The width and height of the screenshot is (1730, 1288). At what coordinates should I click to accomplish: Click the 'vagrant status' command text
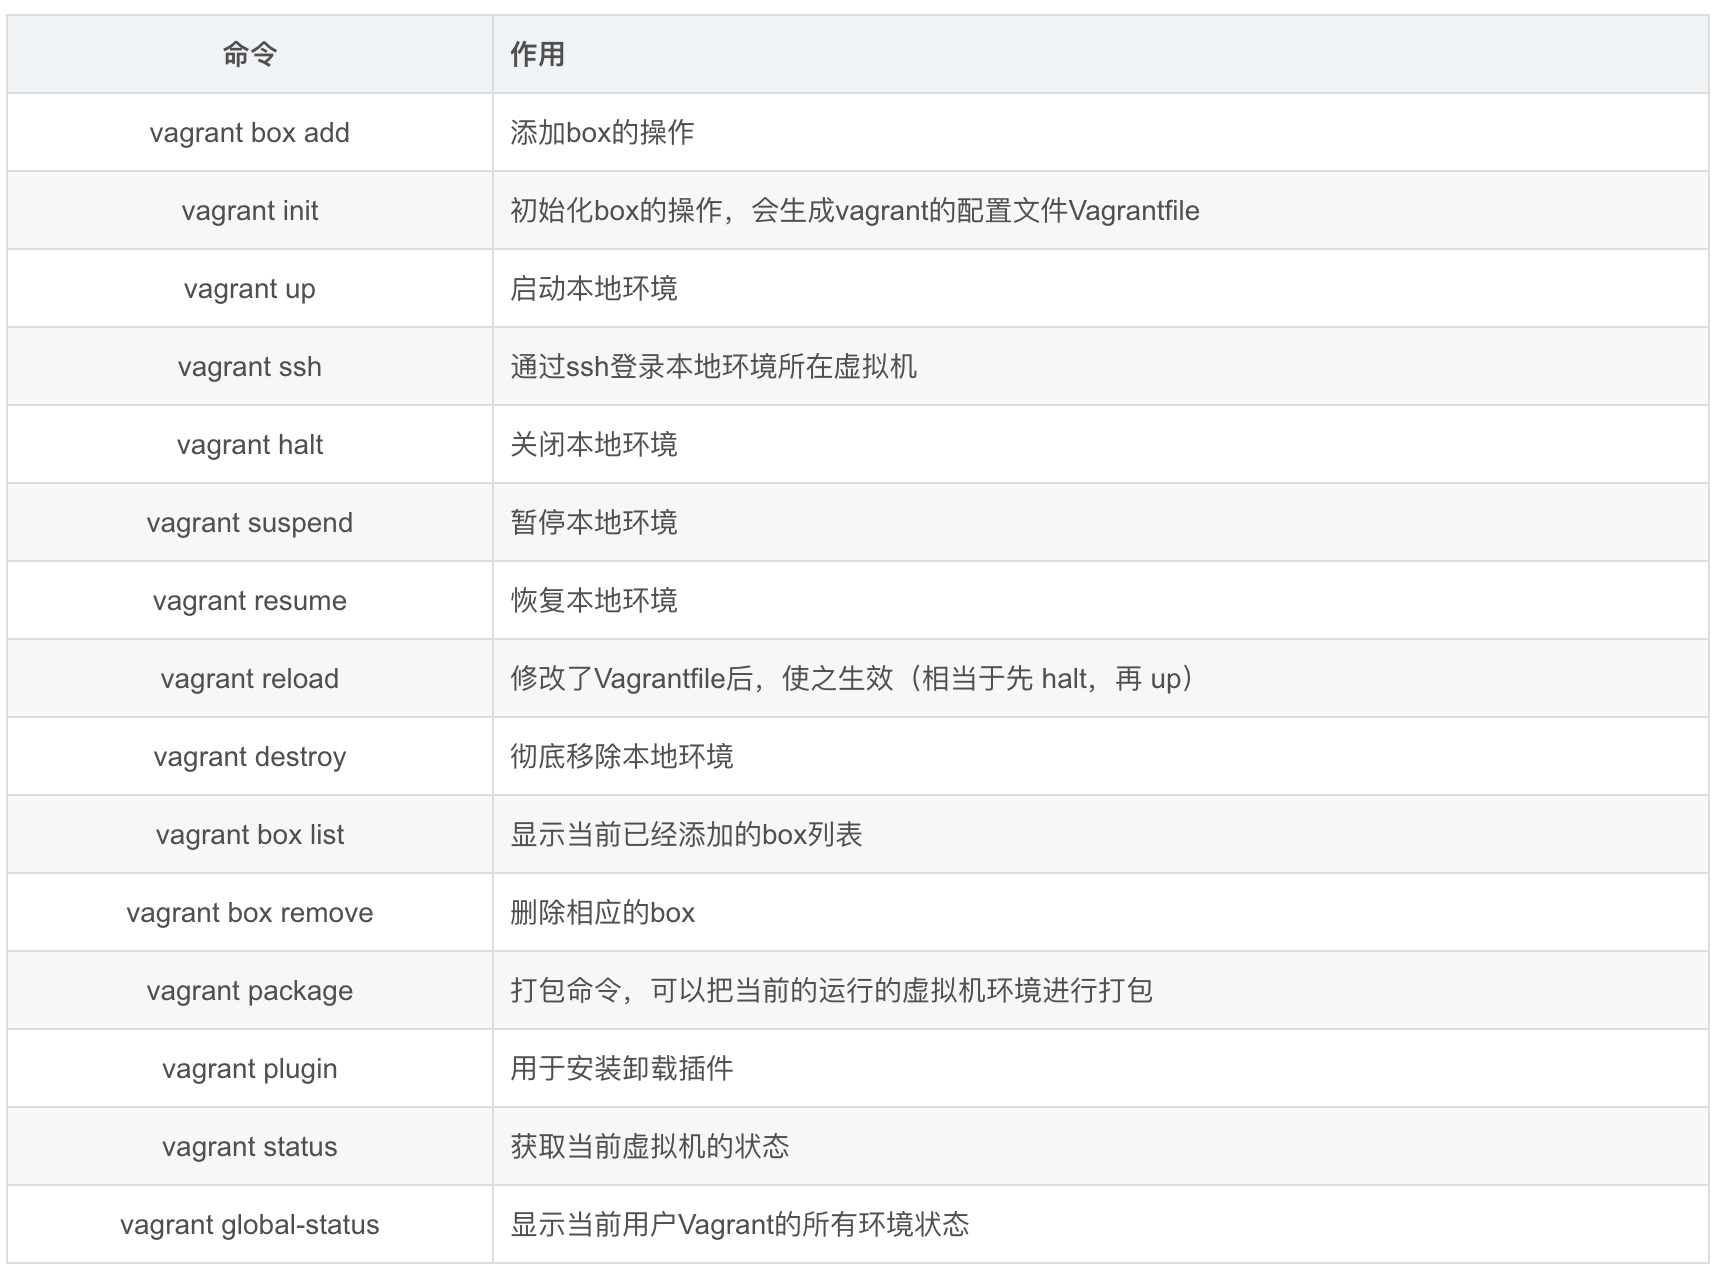(x=249, y=1147)
